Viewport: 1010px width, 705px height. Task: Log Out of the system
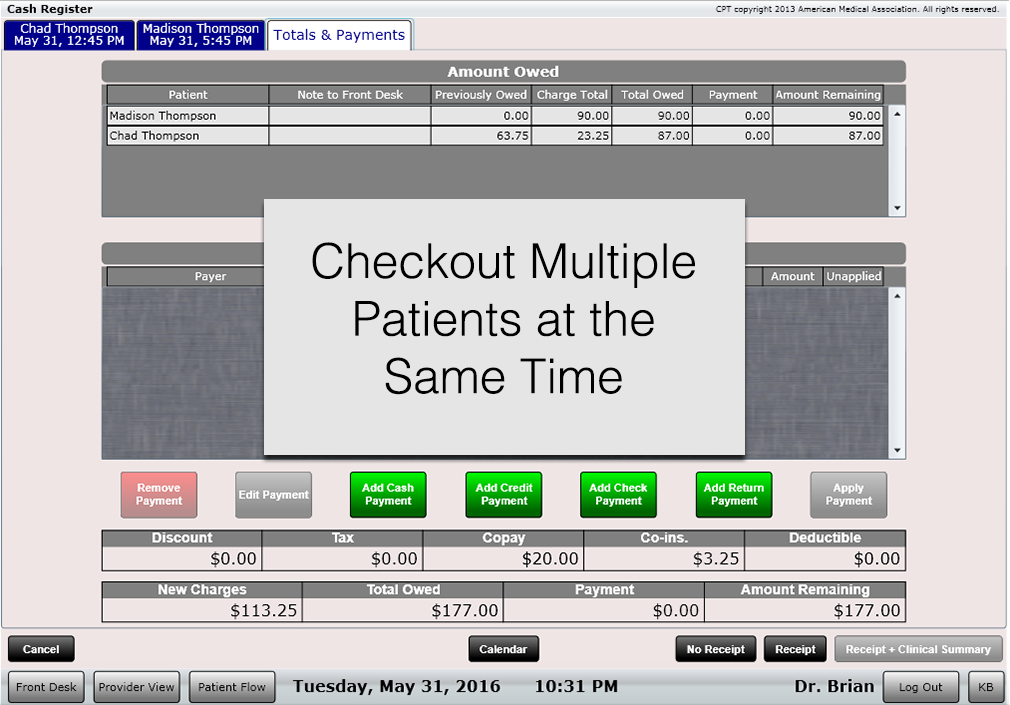pyautogui.click(x=920, y=686)
